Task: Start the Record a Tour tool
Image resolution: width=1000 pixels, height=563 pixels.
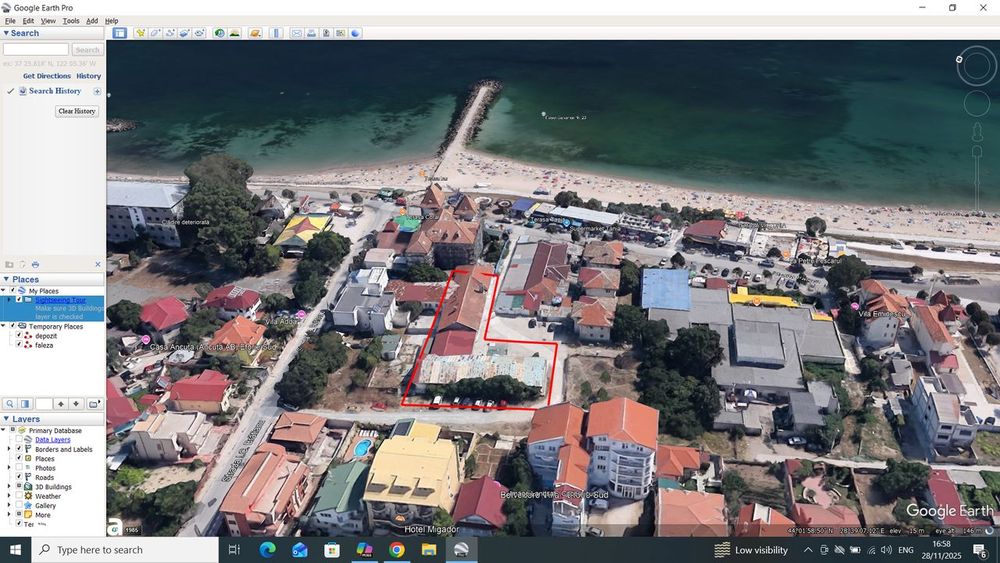Action: click(199, 33)
